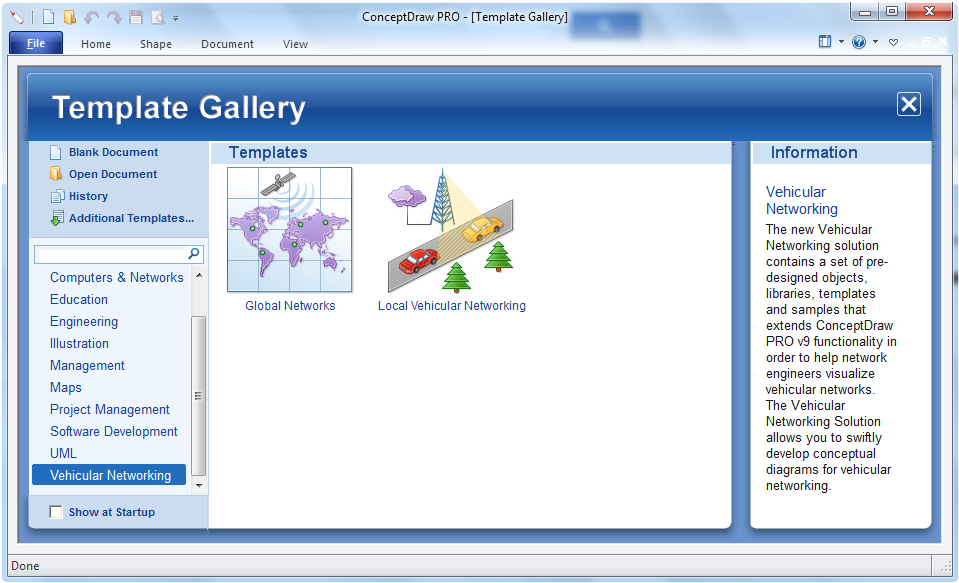Click the Done status bar text
Image resolution: width=959 pixels, height=583 pixels.
25,566
